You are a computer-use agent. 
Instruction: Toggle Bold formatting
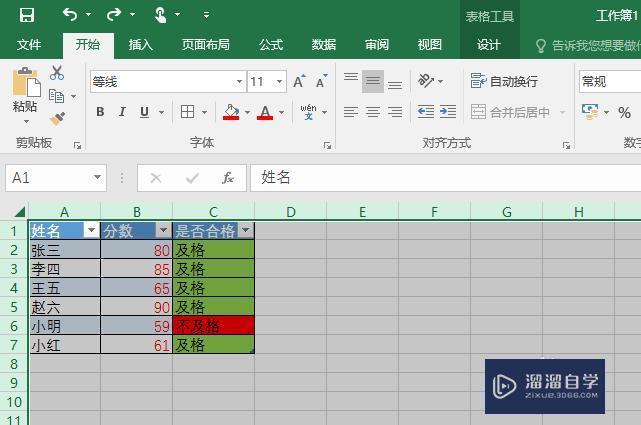click(100, 112)
